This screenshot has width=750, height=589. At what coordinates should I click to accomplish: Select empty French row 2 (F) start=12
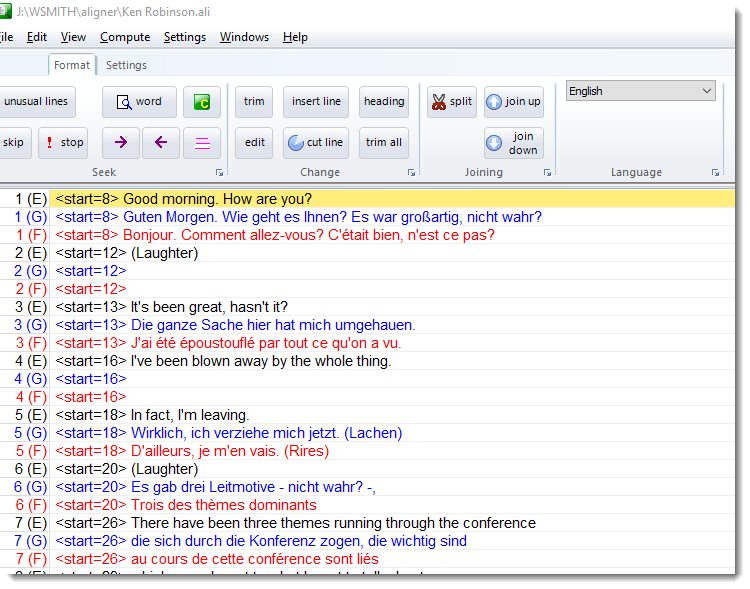tap(367, 289)
